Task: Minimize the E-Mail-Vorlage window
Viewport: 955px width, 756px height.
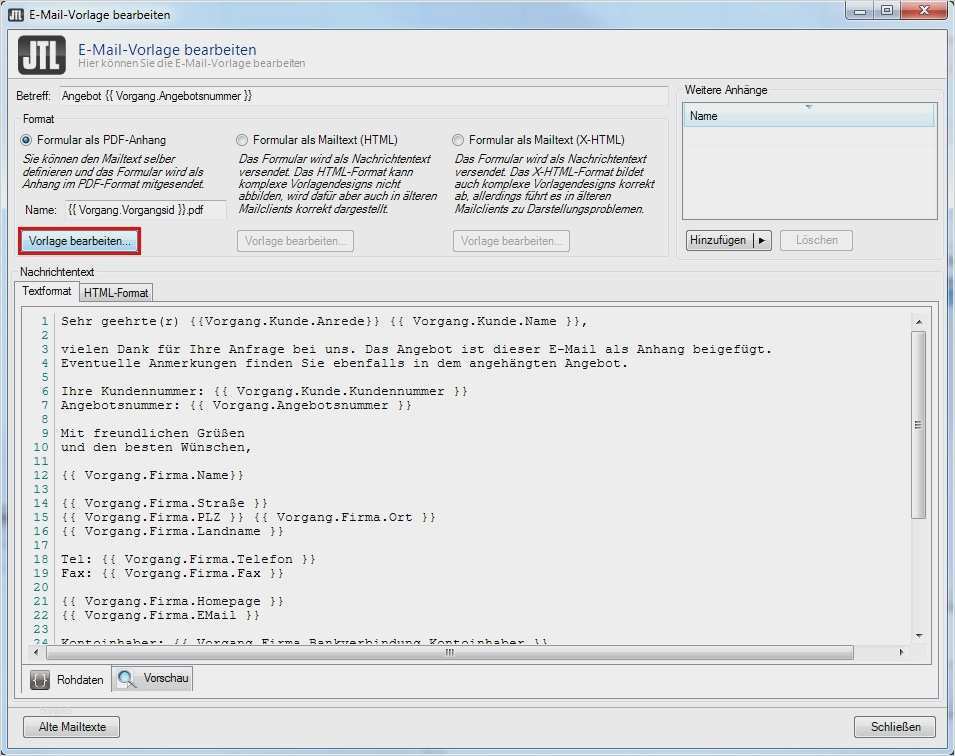Action: [x=861, y=11]
